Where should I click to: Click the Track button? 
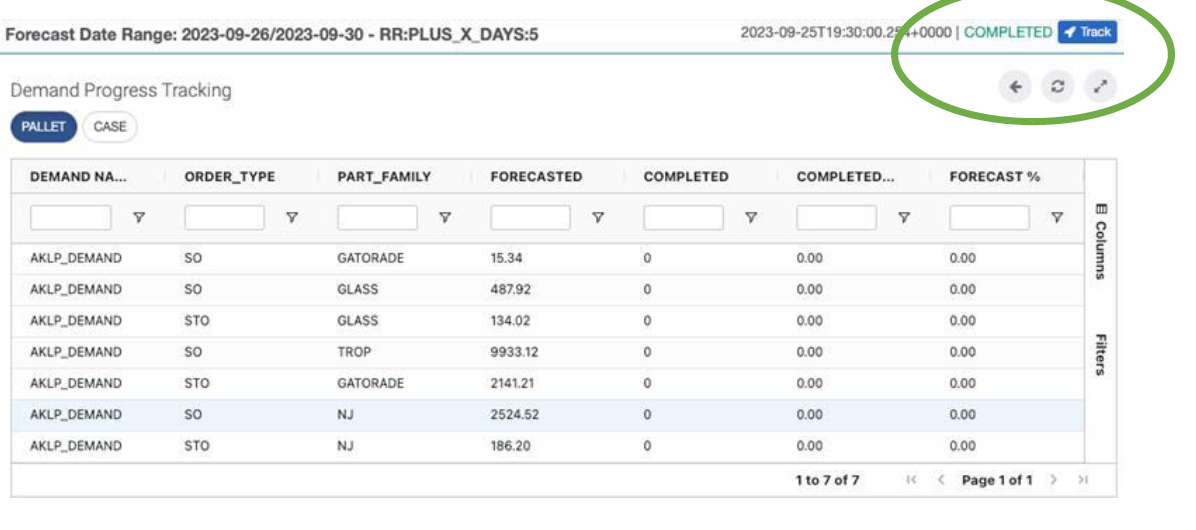(1087, 32)
